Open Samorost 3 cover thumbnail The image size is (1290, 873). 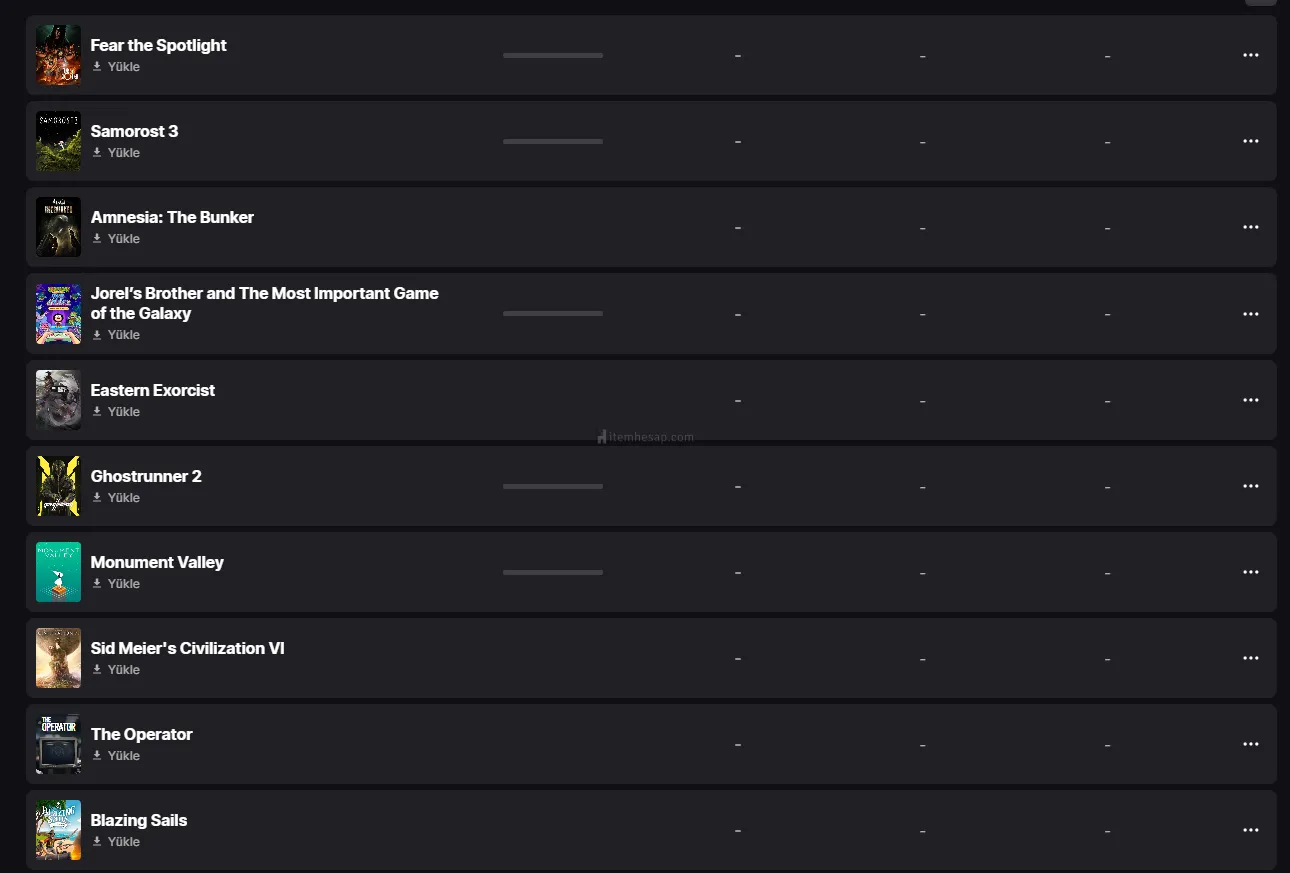coord(58,141)
